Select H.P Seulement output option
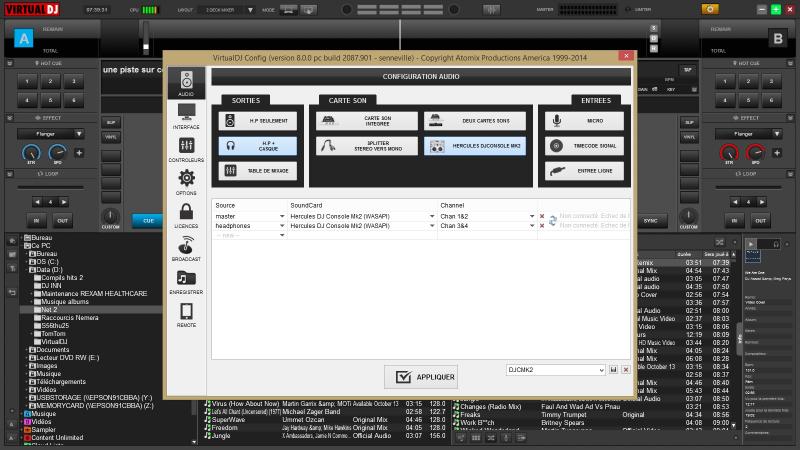The width and height of the screenshot is (800, 450). click(x=255, y=121)
